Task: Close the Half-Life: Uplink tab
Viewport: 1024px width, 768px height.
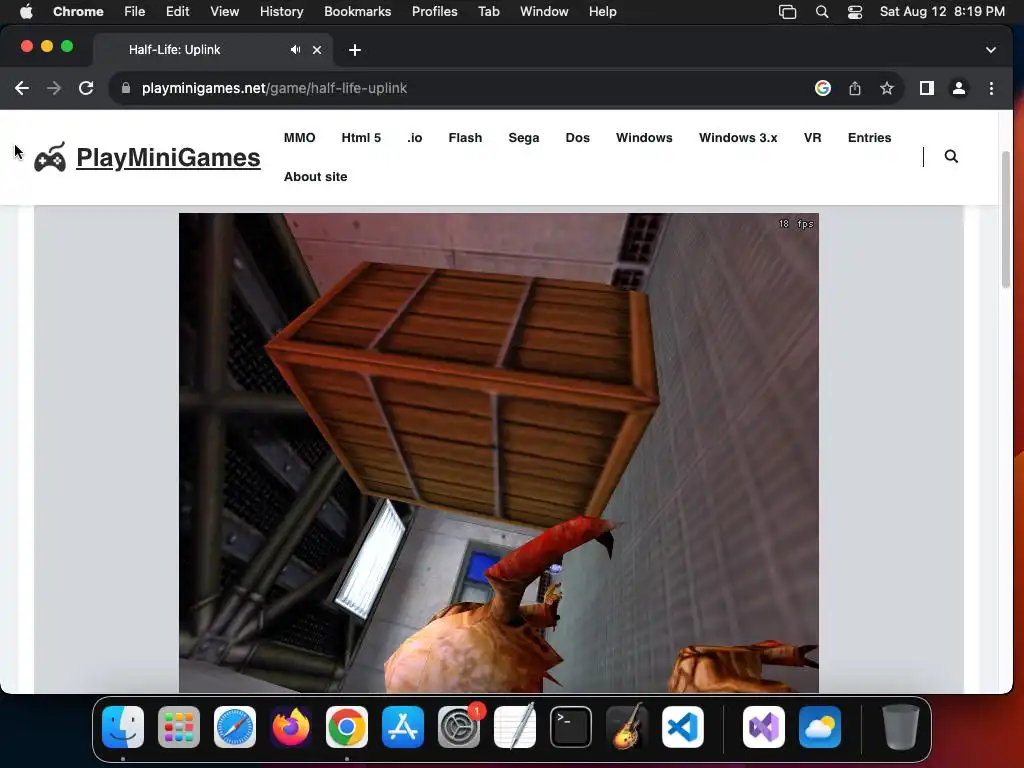Action: 317,50
